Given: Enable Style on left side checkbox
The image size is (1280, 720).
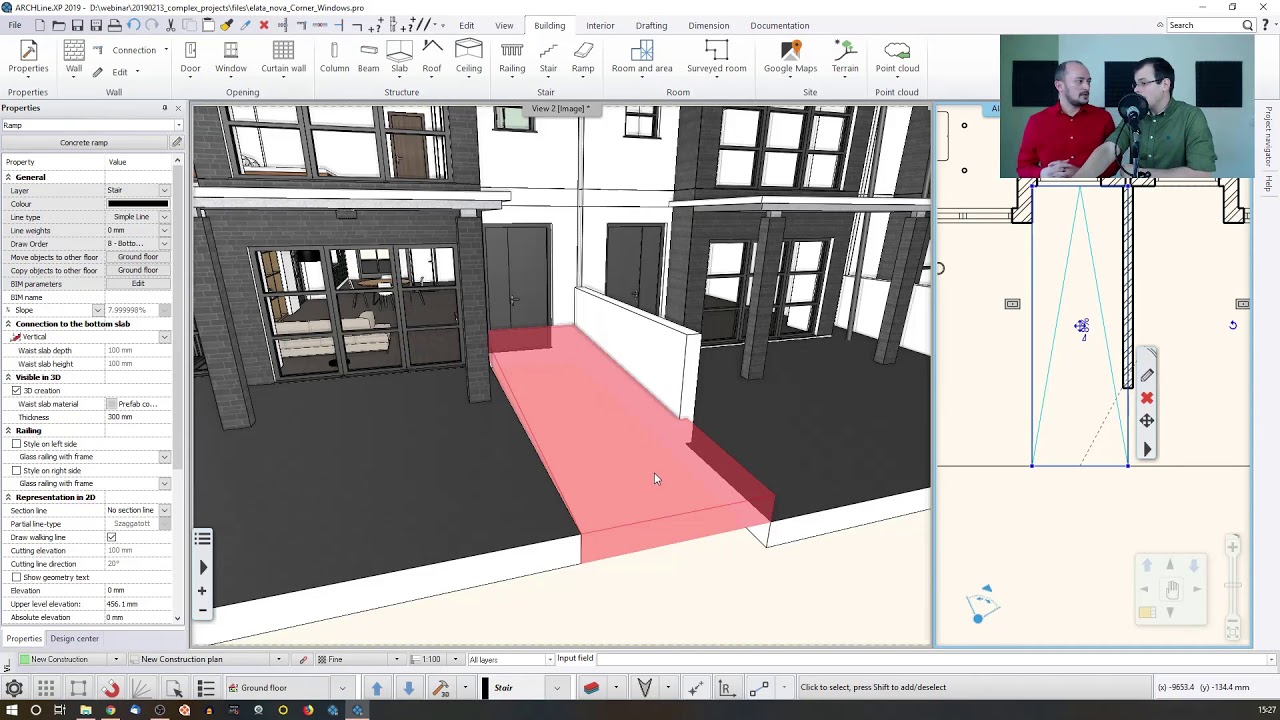Looking at the screenshot, I should (x=16, y=444).
